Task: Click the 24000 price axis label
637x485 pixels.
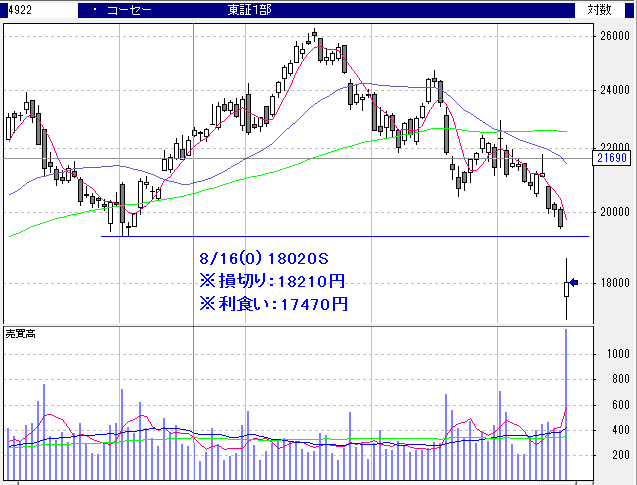Action: pyautogui.click(x=612, y=90)
